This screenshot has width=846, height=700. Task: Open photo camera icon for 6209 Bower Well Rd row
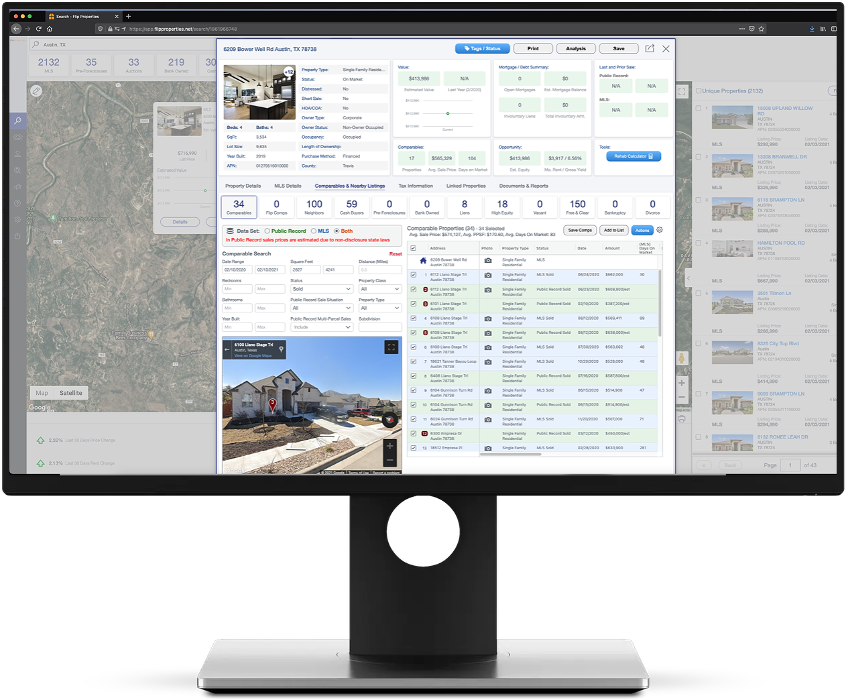point(488,260)
